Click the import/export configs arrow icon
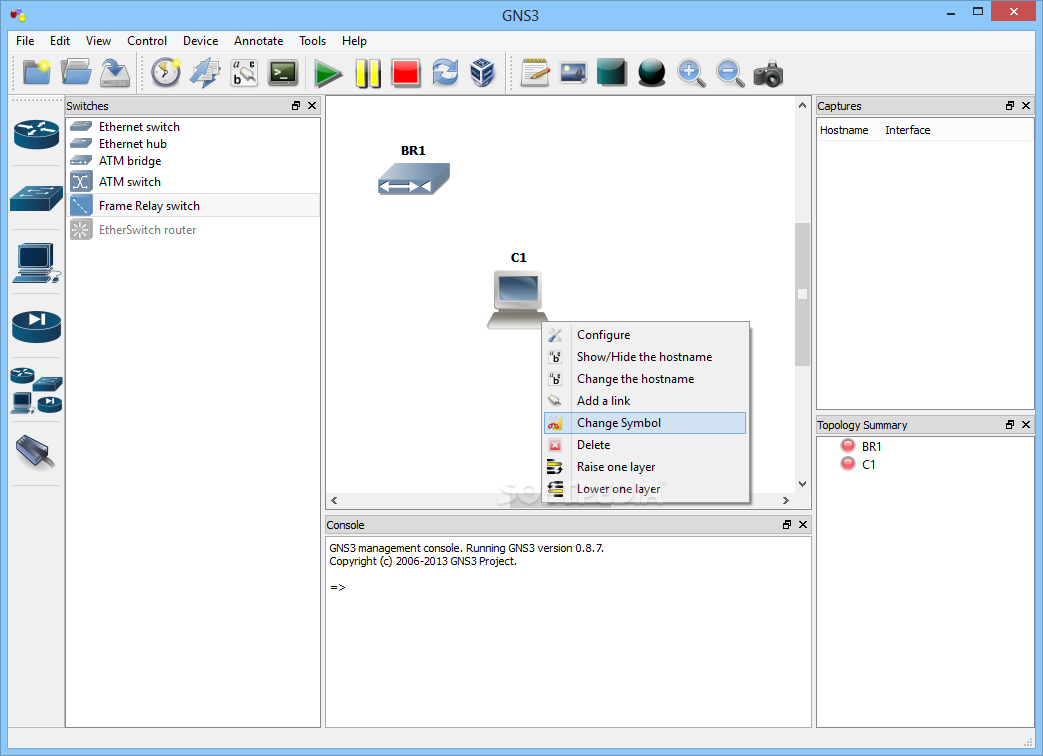Viewport: 1043px width, 756px height. 205,72
